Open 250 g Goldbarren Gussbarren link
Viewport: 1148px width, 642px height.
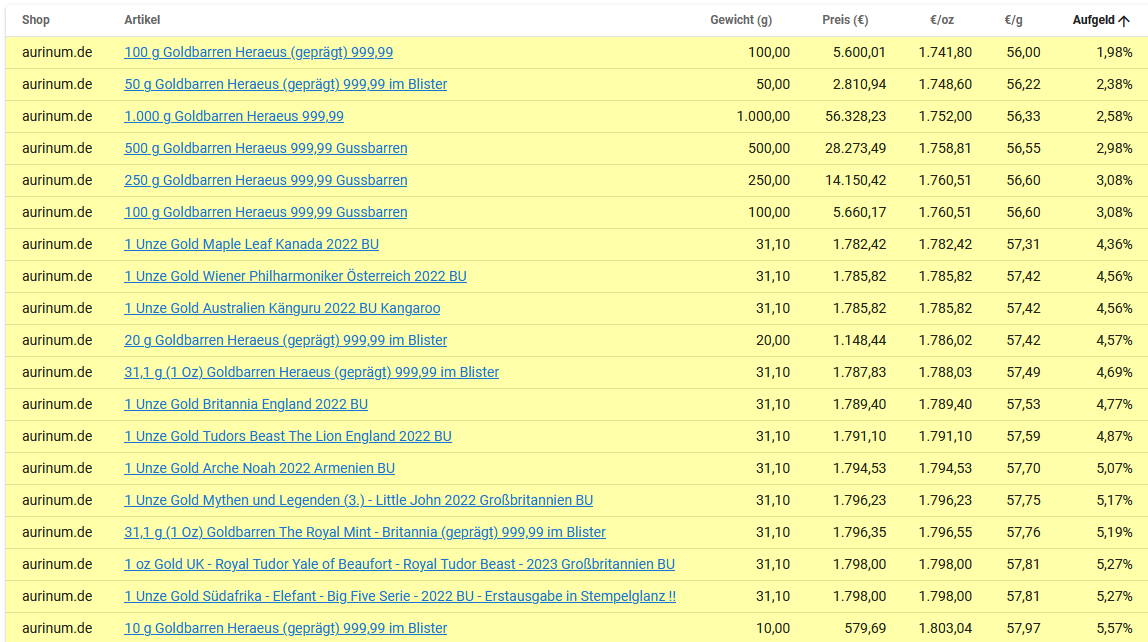pyautogui.click(x=265, y=181)
